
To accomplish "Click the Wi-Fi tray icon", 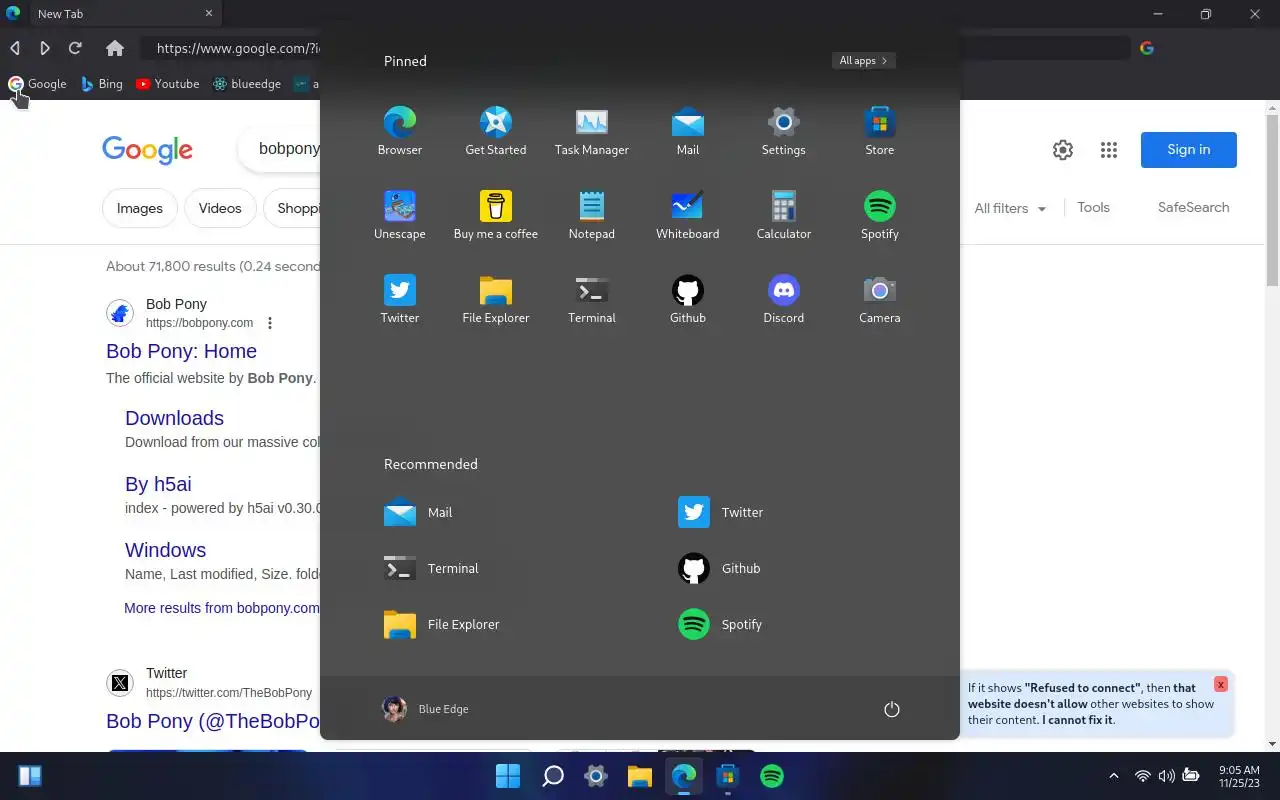I will pyautogui.click(x=1143, y=776).
